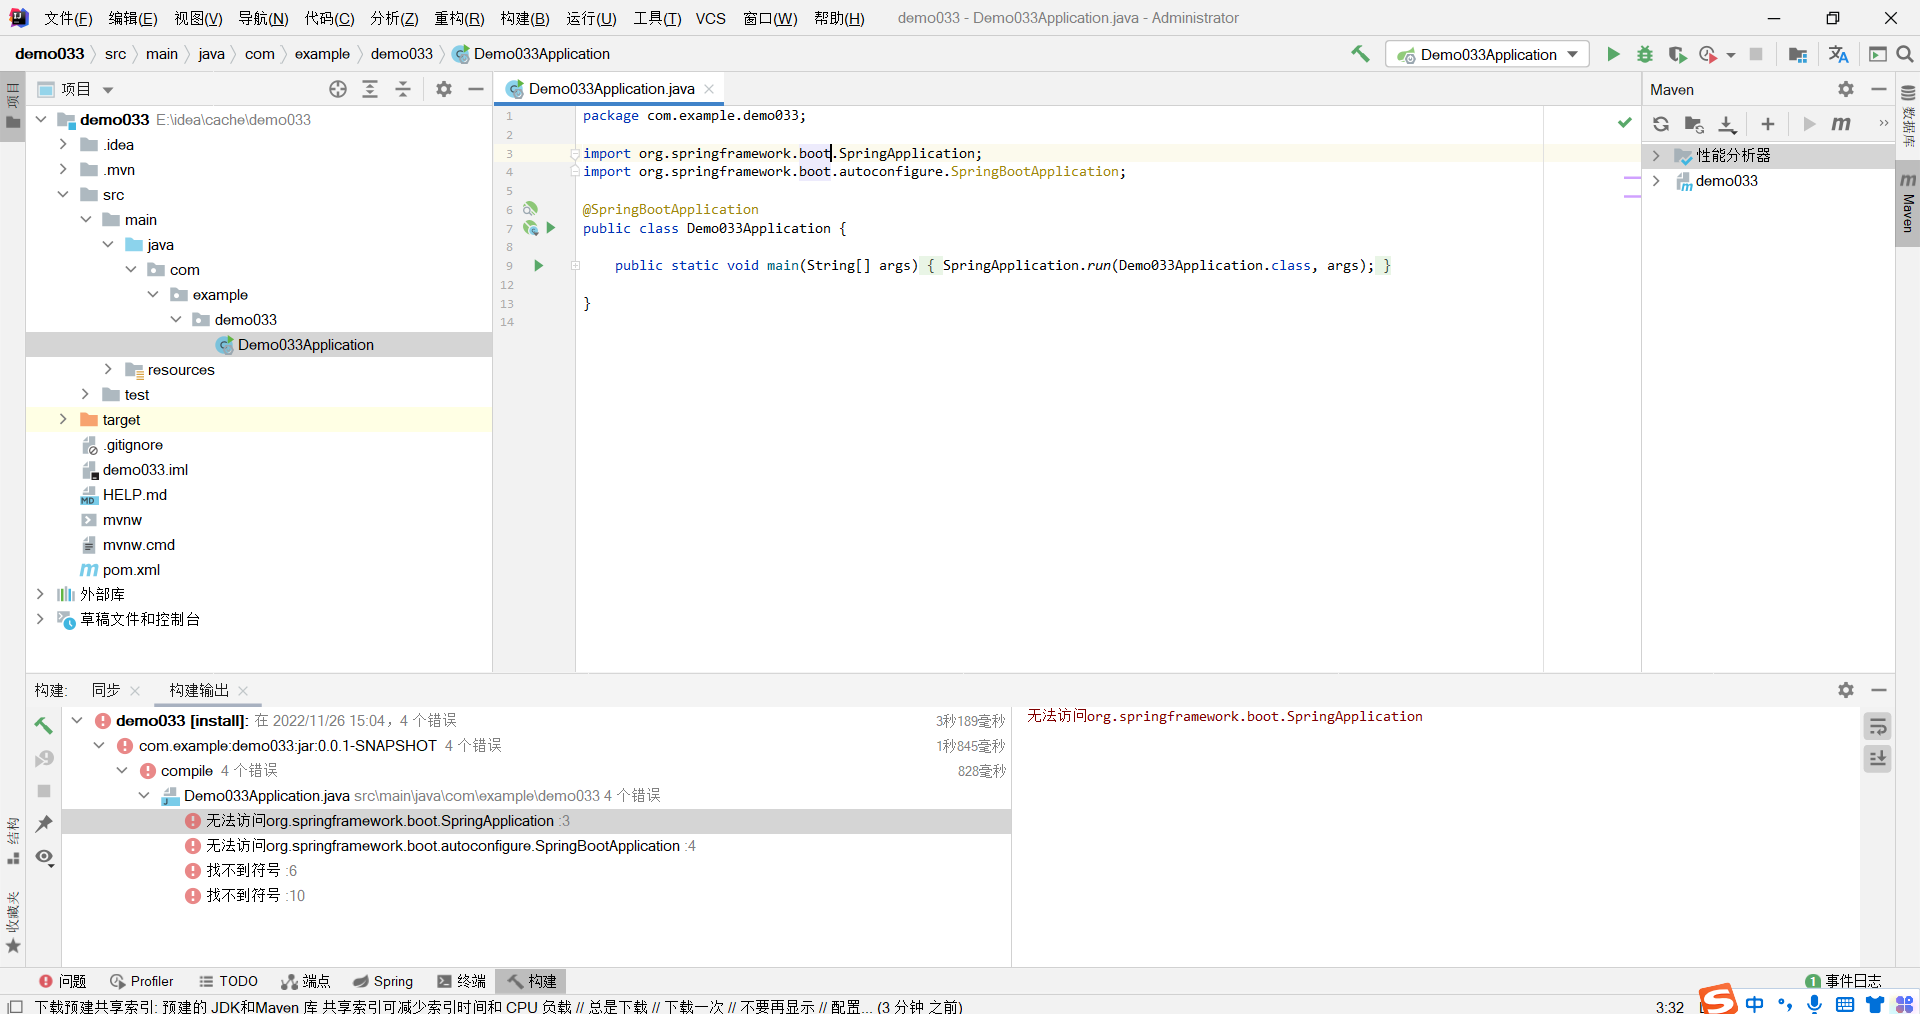This screenshot has height=1014, width=1920.
Task: Open project panel settings gear
Action: click(444, 89)
